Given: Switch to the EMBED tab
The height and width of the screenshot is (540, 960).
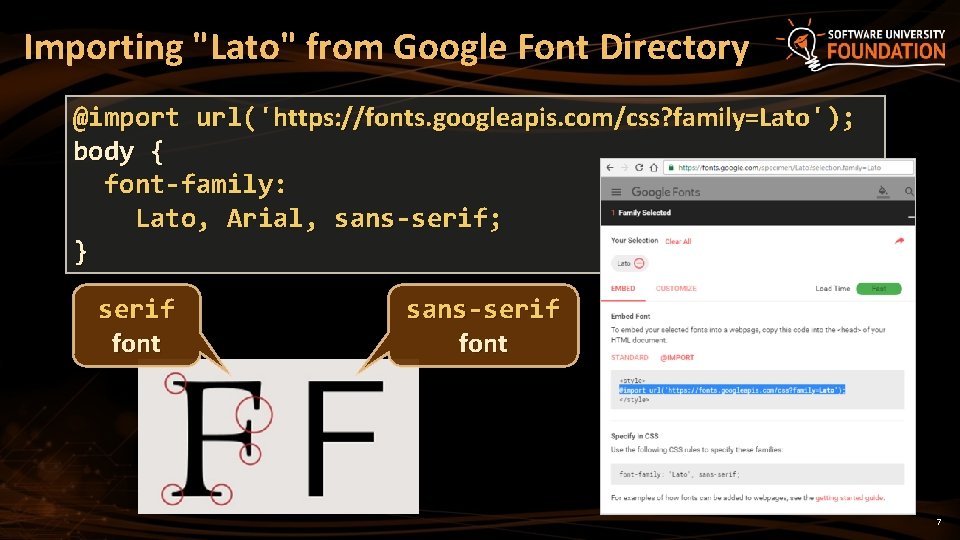Looking at the screenshot, I should [623, 288].
